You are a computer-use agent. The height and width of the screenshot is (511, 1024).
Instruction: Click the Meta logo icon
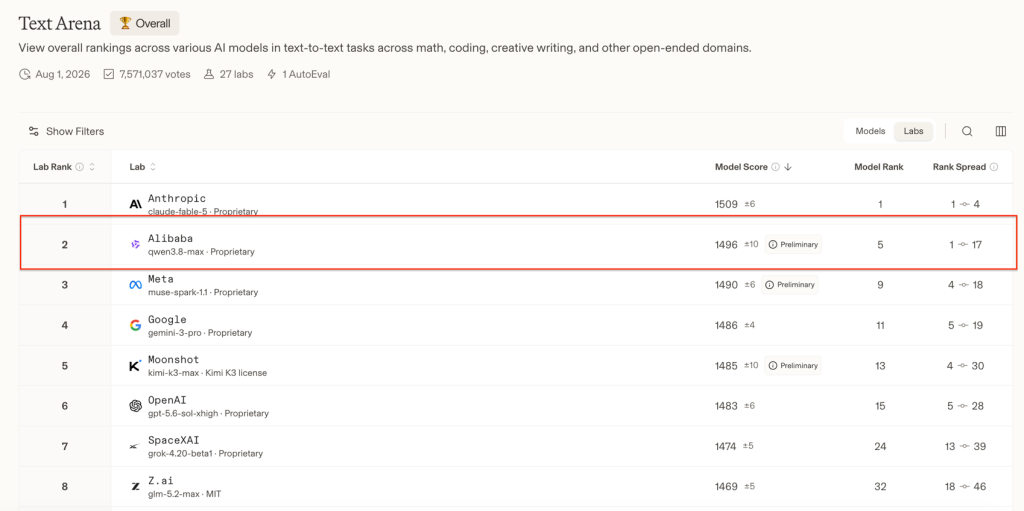tap(135, 285)
